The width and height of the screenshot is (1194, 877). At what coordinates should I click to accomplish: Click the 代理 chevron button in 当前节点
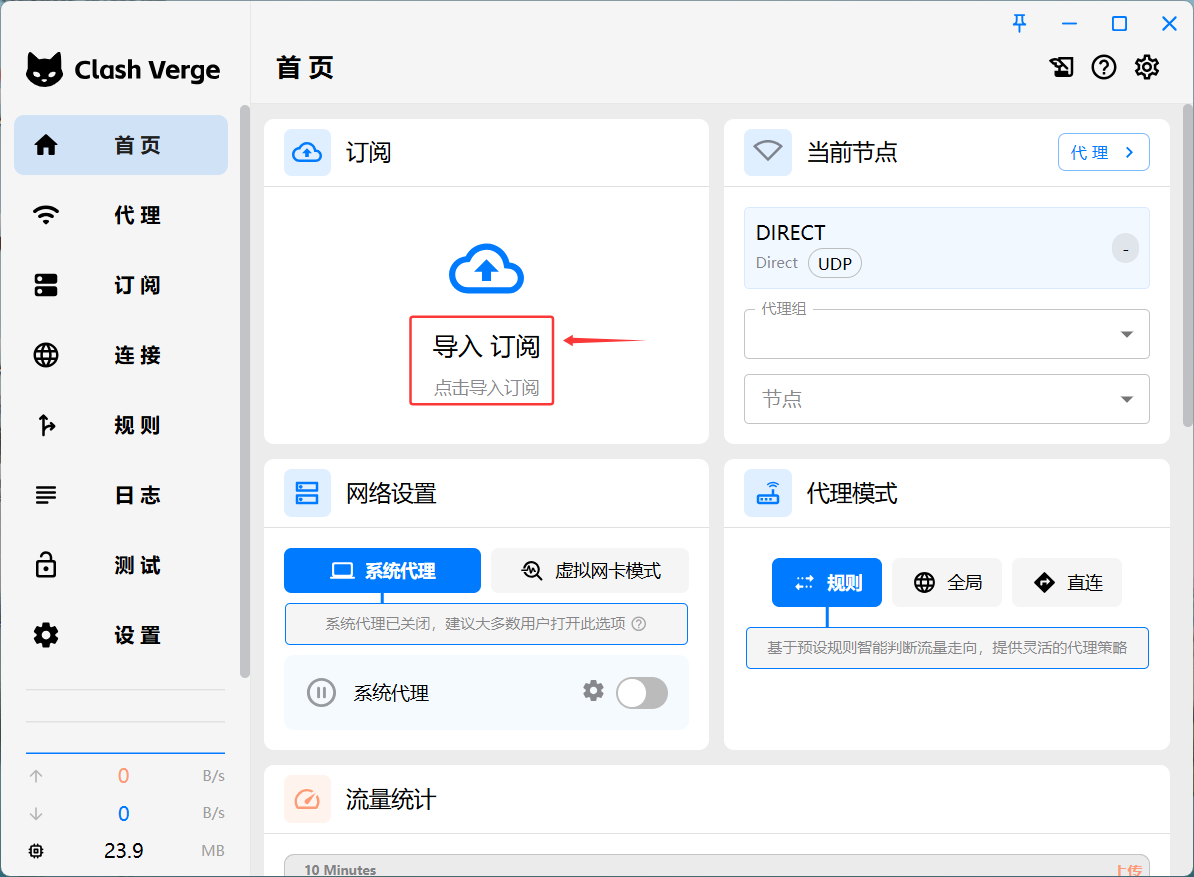point(1103,152)
